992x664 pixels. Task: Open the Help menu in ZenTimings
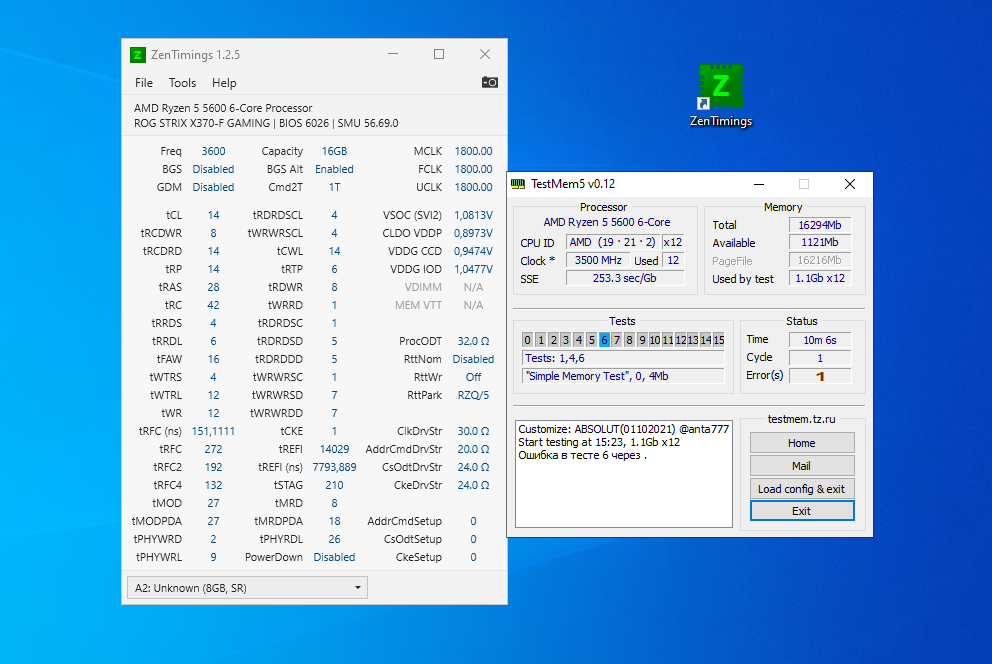[224, 83]
